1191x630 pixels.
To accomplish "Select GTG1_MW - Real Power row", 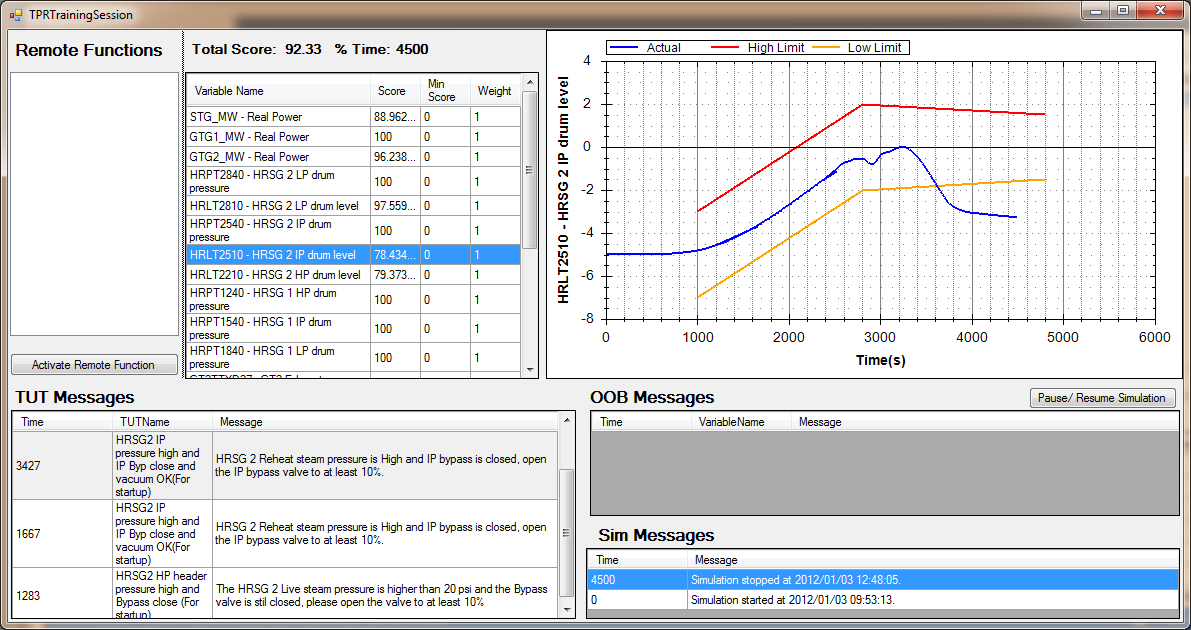I will pos(278,137).
